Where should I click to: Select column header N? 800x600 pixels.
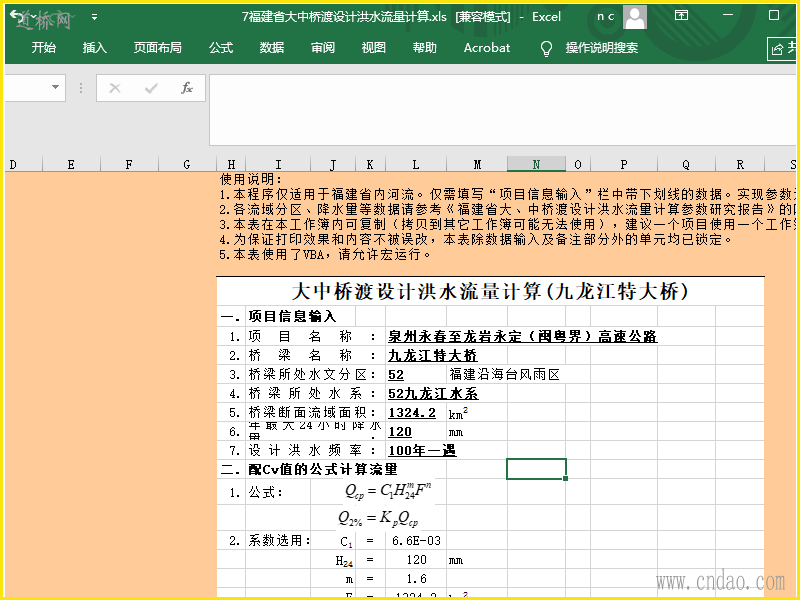[536, 164]
